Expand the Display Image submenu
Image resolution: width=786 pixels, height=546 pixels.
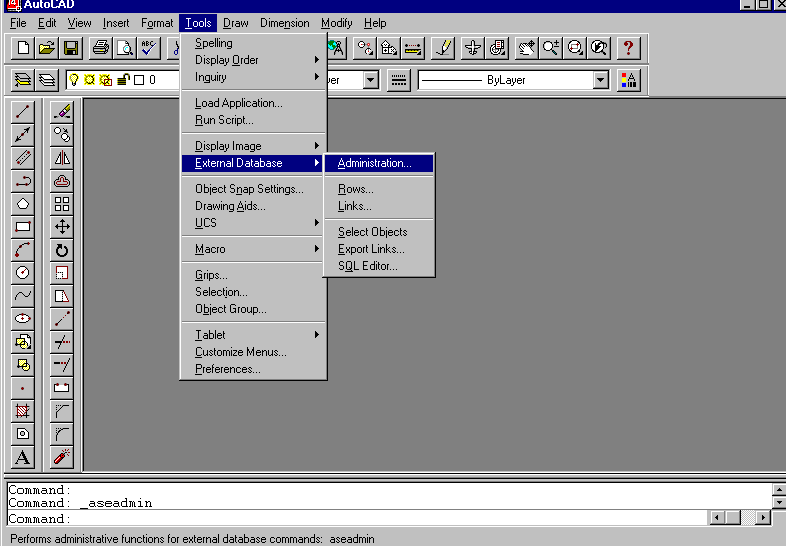(254, 146)
